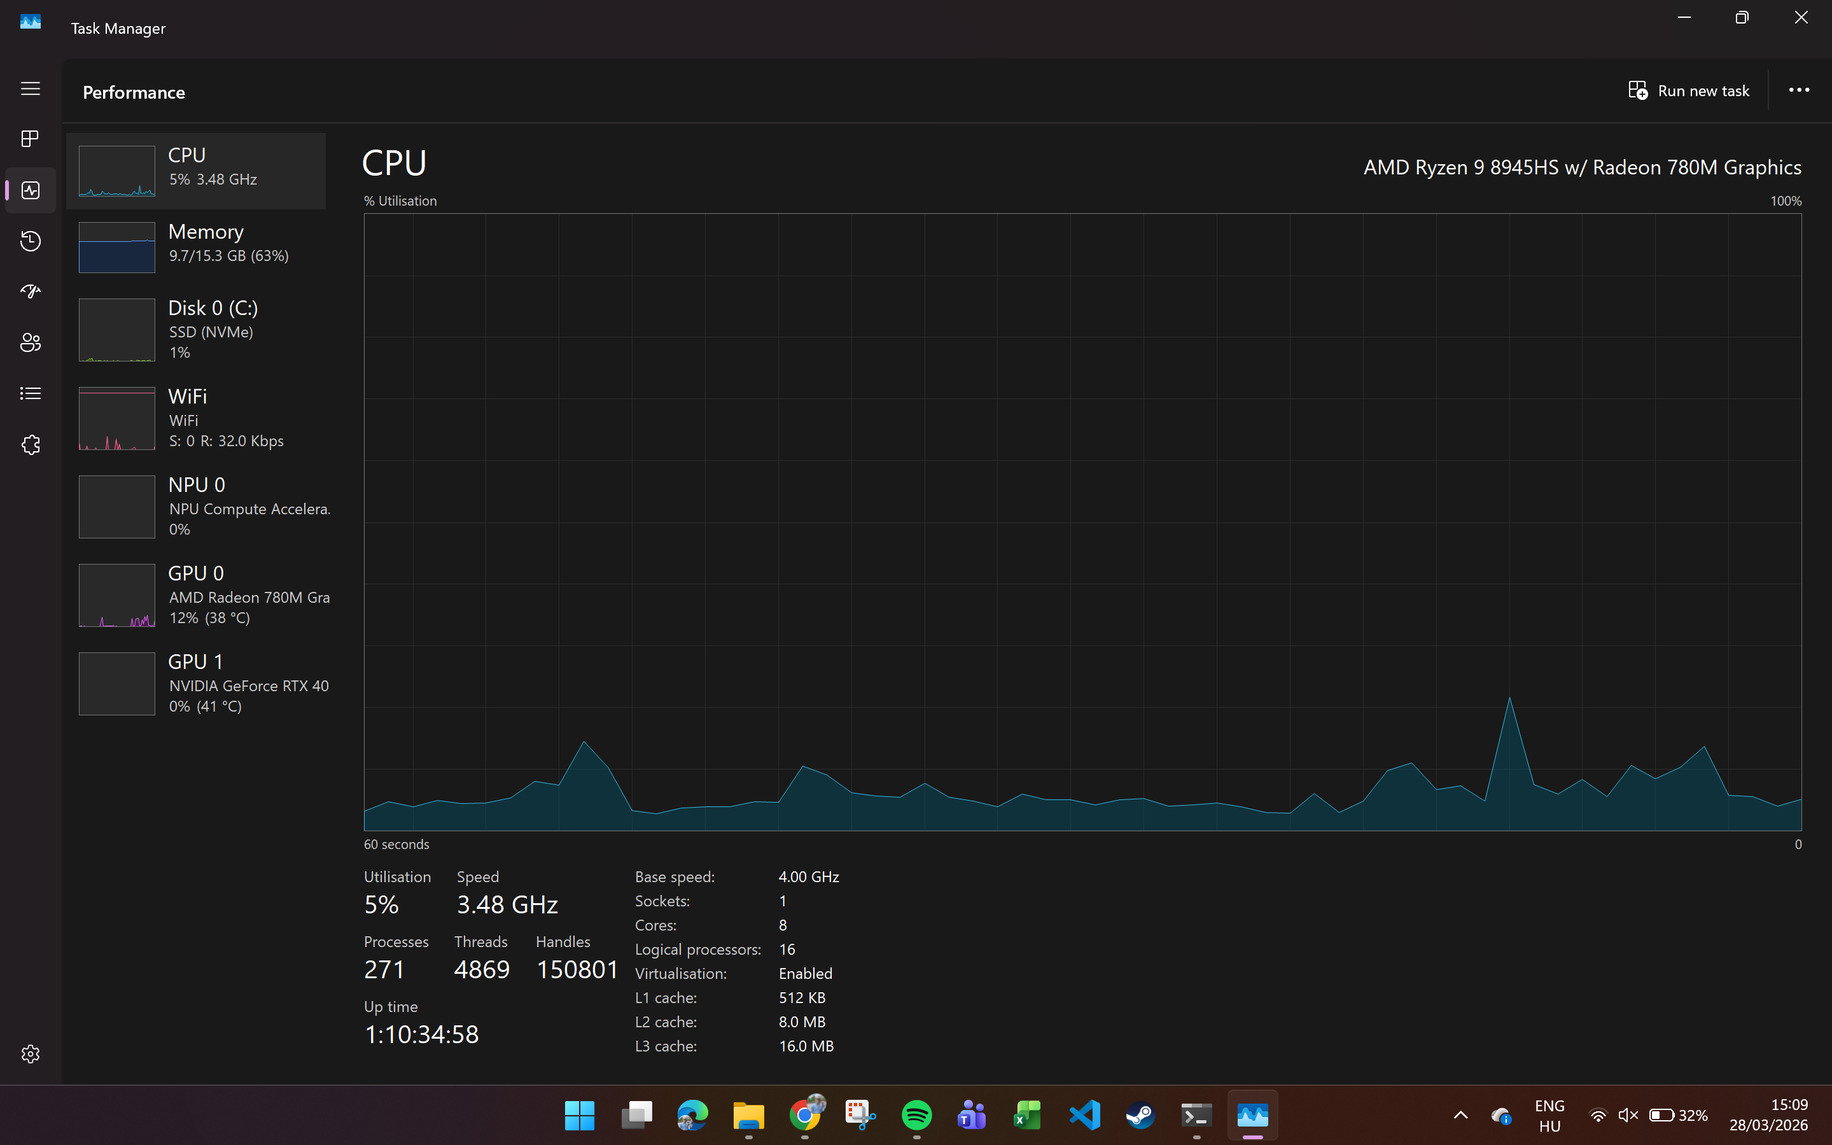Open Excel from taskbar
The image size is (1832, 1145).
tap(1028, 1115)
